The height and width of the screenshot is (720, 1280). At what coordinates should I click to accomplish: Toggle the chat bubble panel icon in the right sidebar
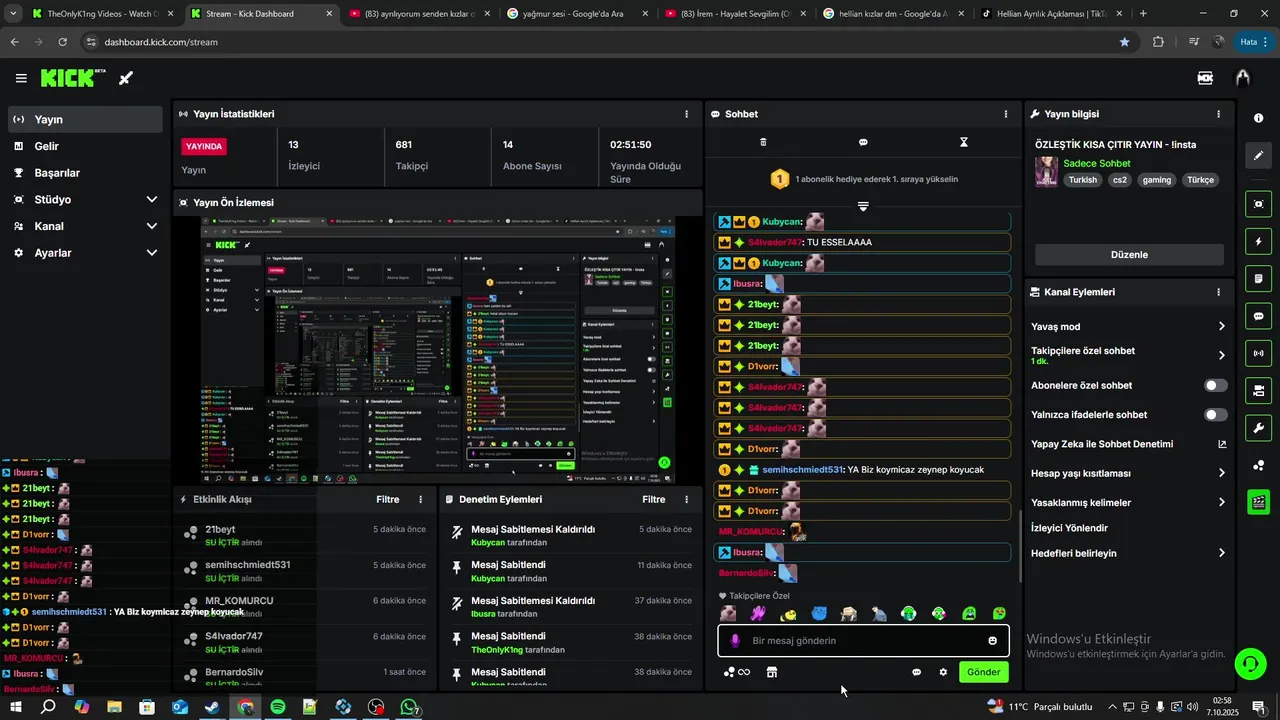(1258, 316)
